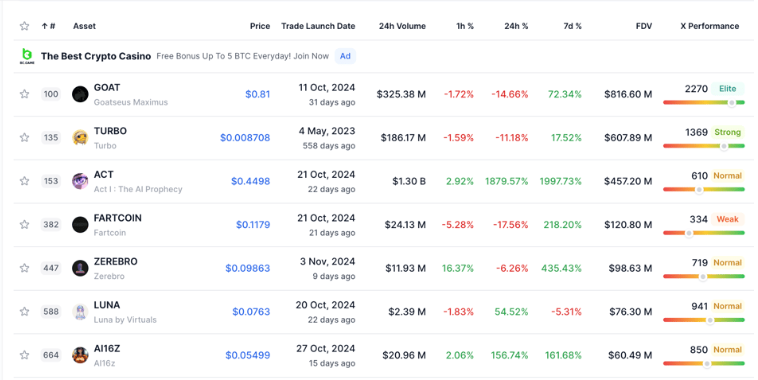Click the Normal badge on ZEREBRO row
Image resolution: width=758 pixels, height=380 pixels.
point(728,263)
